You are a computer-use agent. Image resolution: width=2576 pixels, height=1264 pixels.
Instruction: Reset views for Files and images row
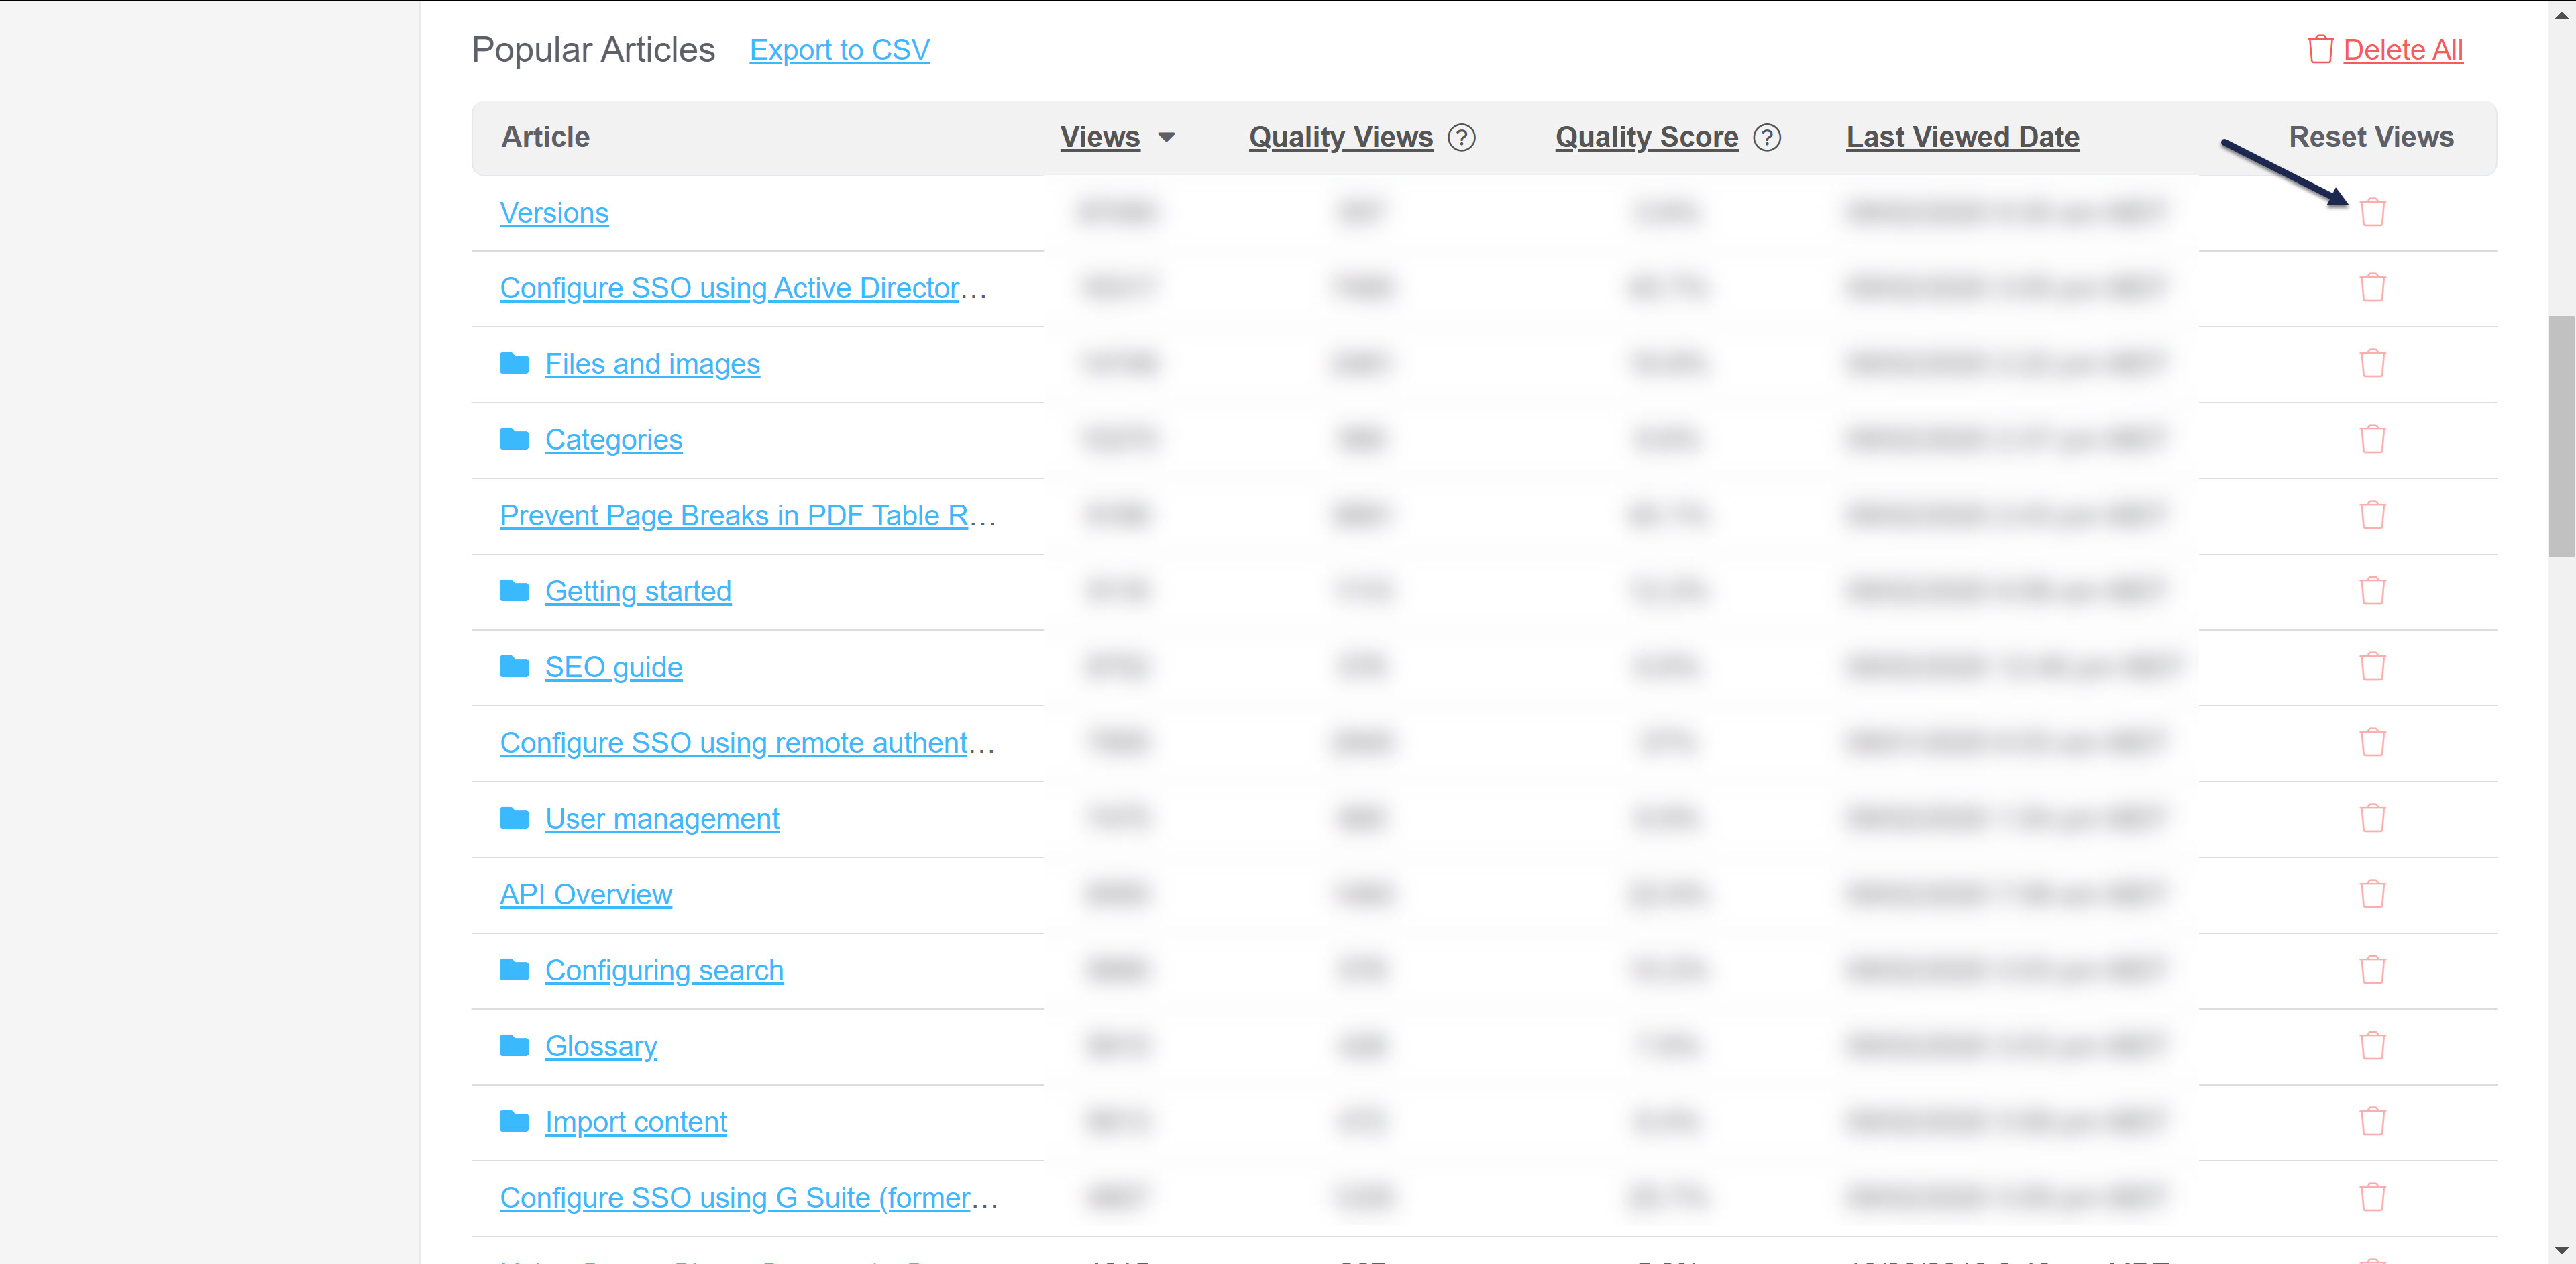pyautogui.click(x=2372, y=363)
